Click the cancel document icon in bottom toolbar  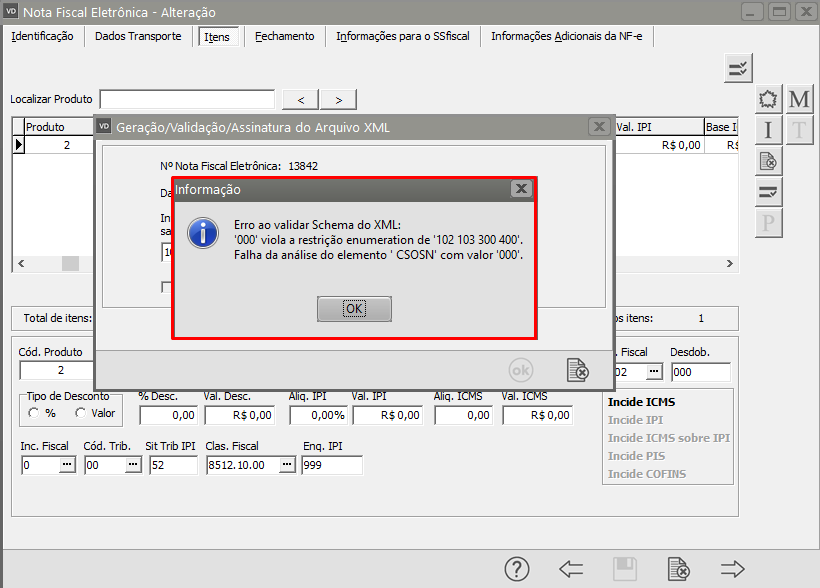(679, 569)
